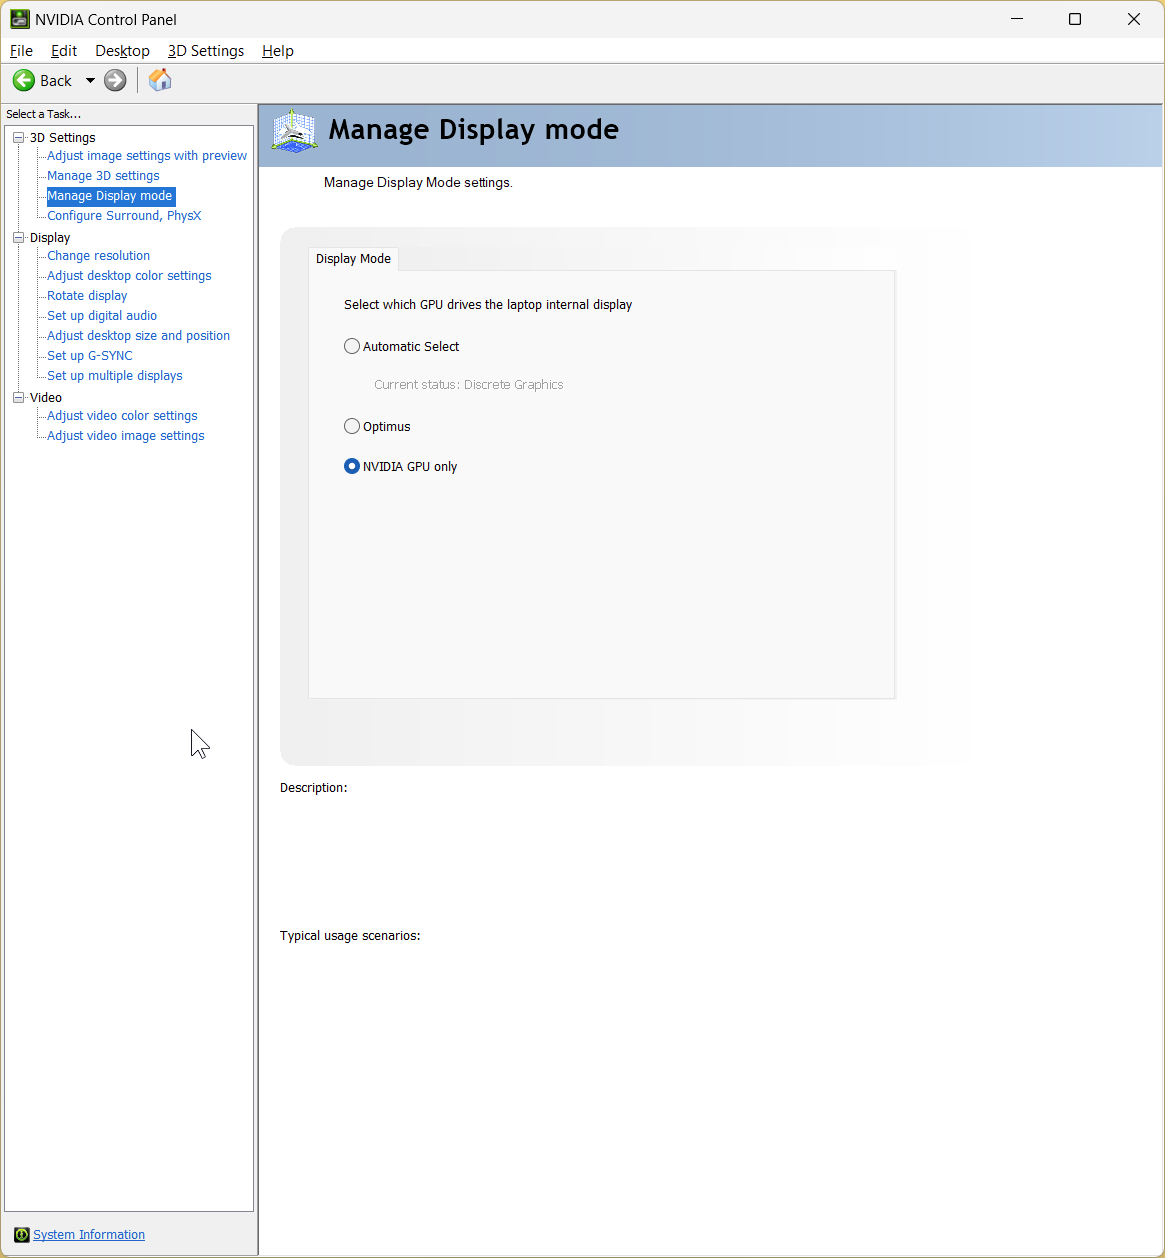The width and height of the screenshot is (1165, 1258).
Task: Select the 3D Settings tree category label
Action: click(62, 138)
